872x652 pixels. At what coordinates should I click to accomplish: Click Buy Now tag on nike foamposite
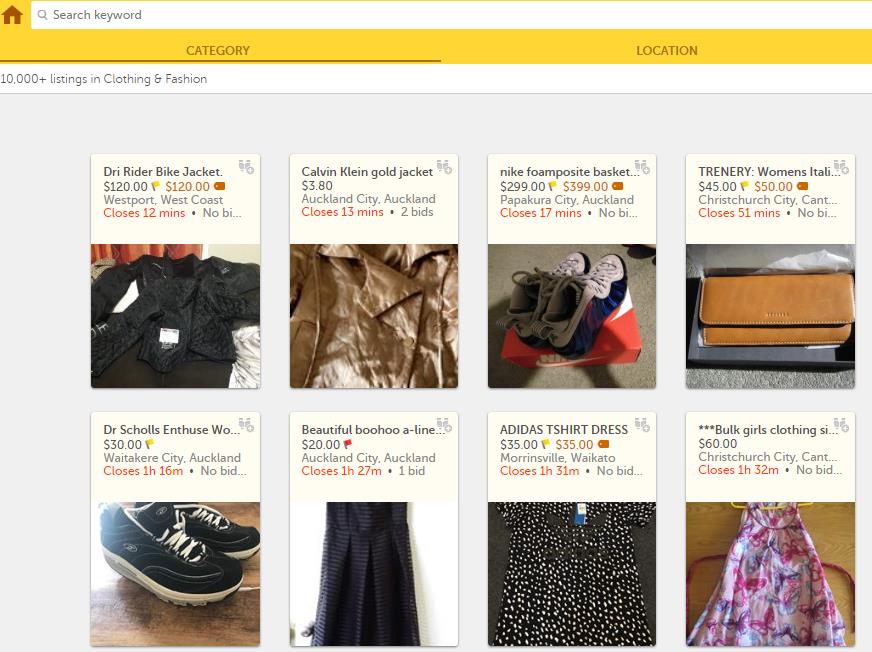click(x=617, y=186)
